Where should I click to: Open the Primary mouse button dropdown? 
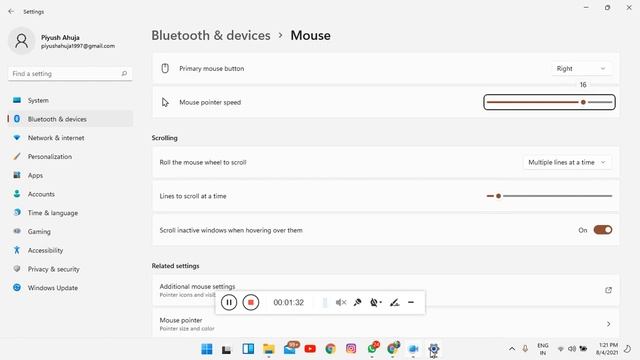(x=581, y=69)
